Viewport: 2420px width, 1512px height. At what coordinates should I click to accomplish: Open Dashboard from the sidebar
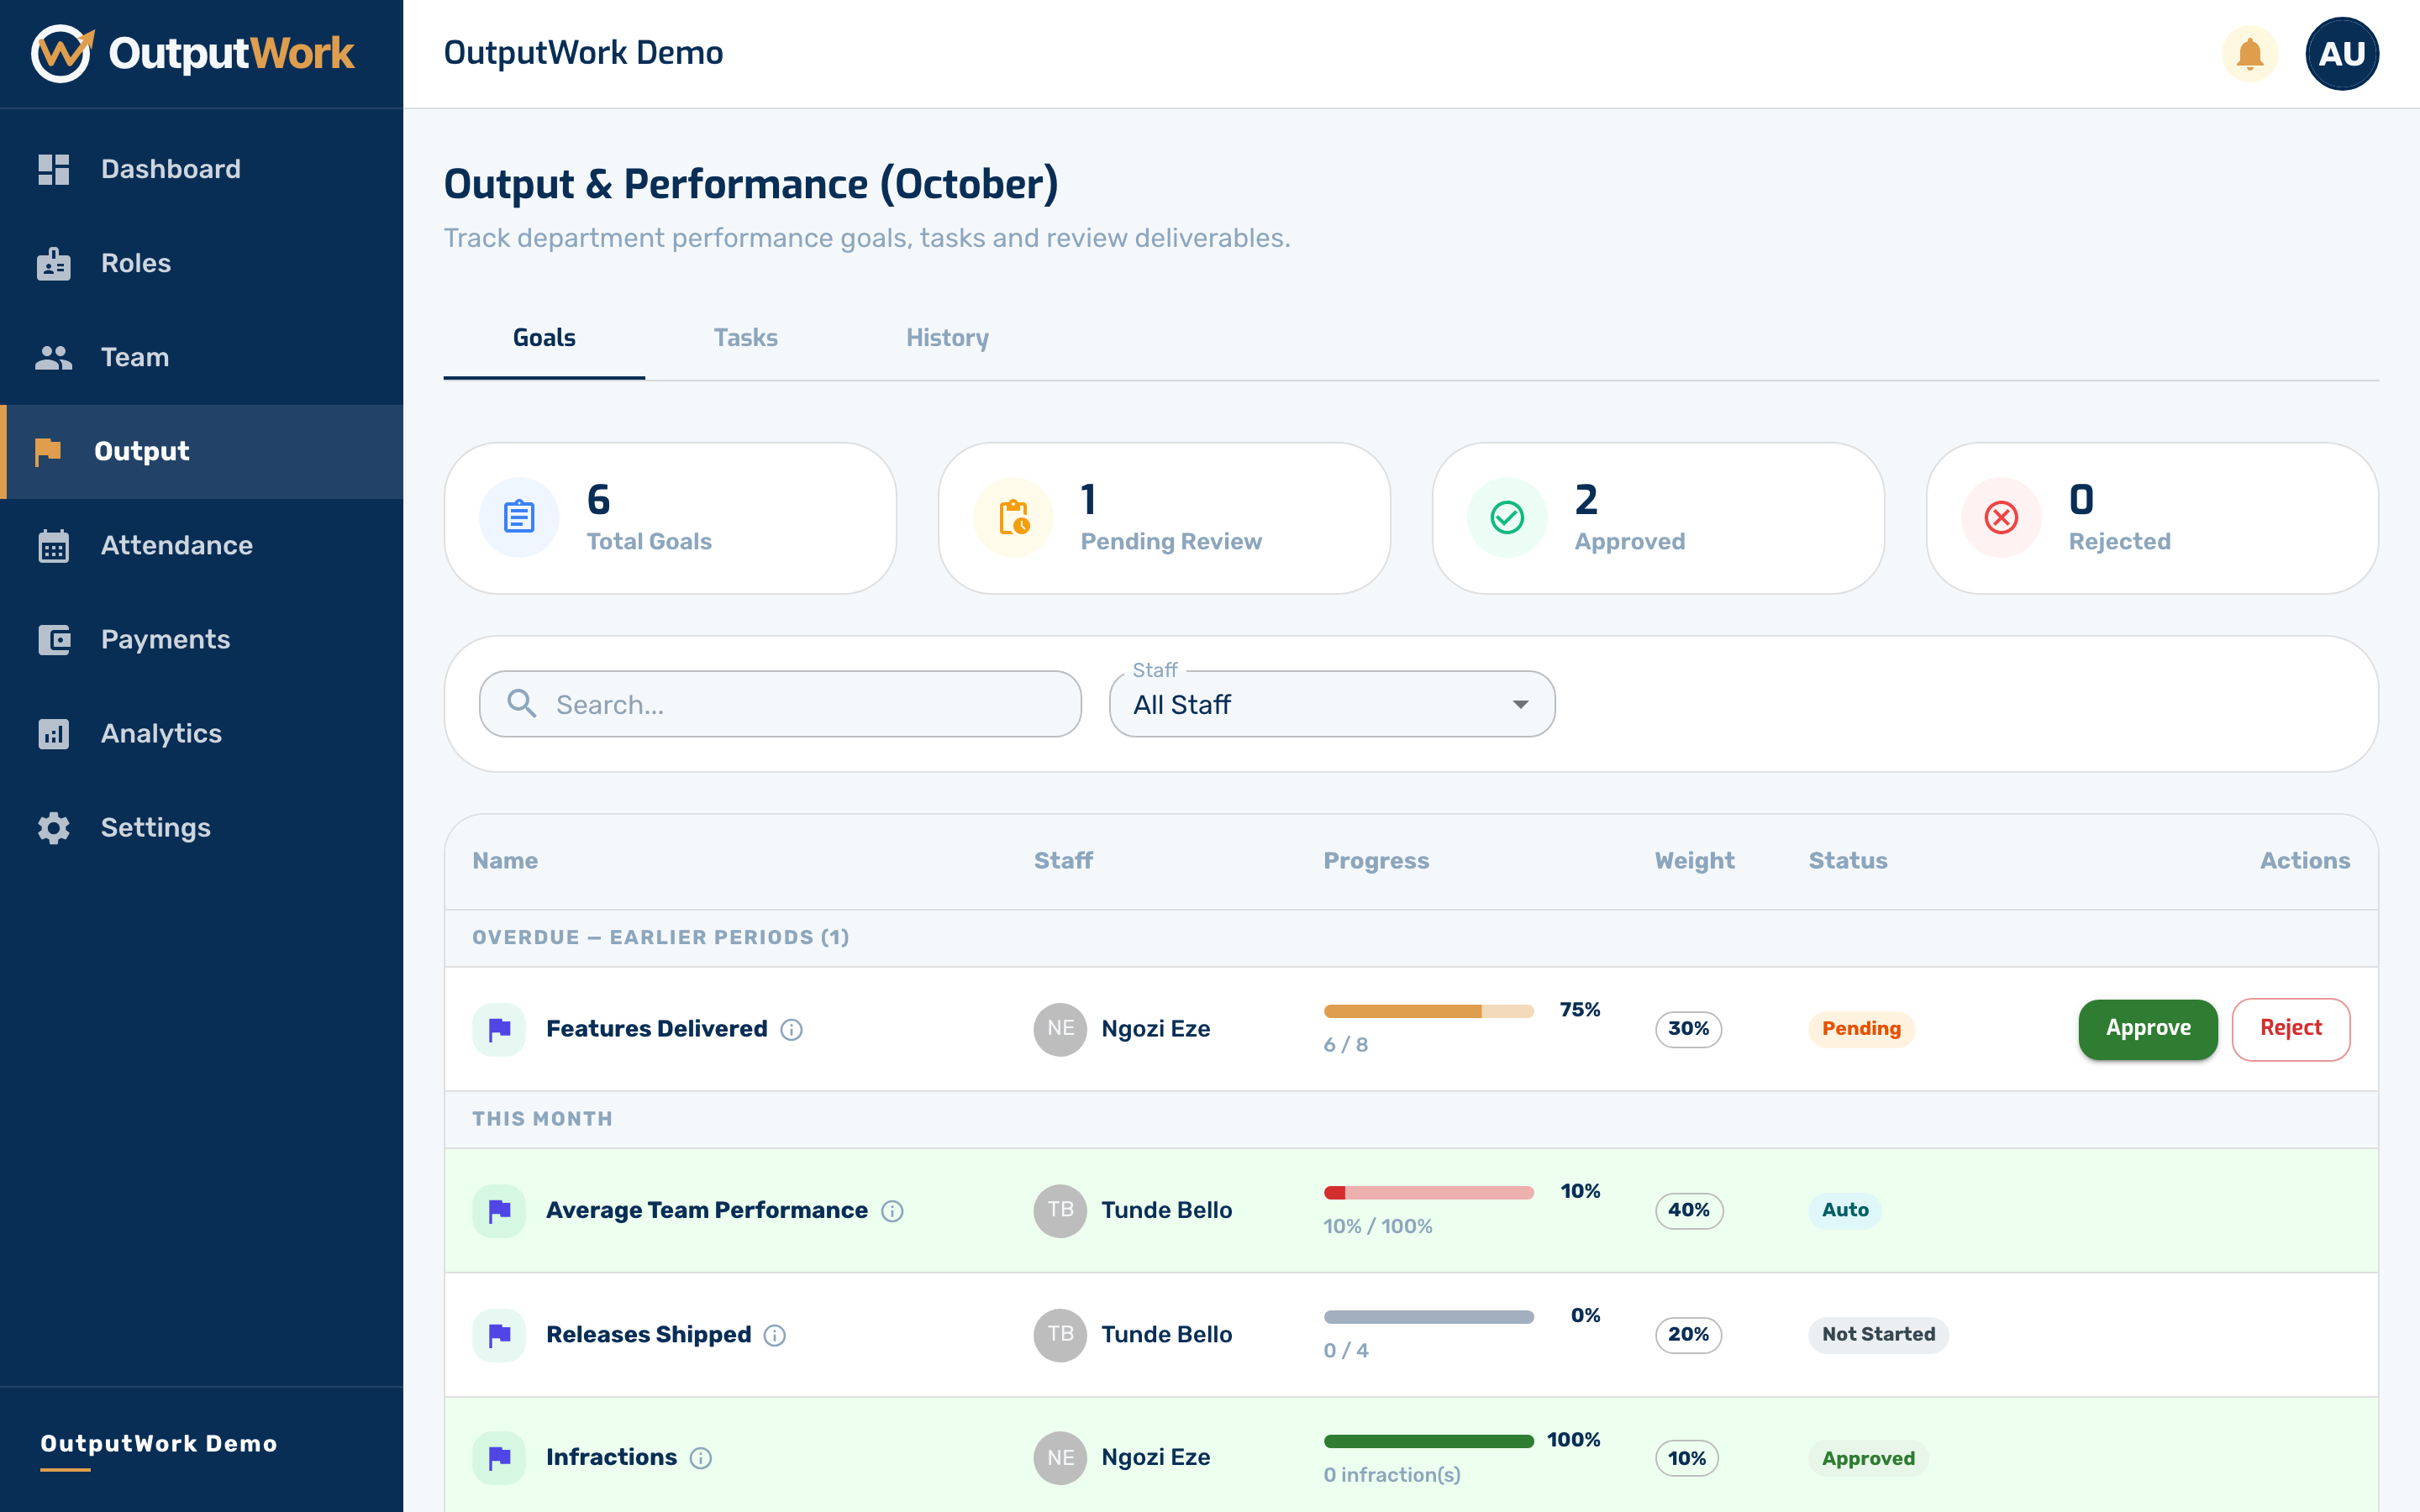tap(202, 169)
